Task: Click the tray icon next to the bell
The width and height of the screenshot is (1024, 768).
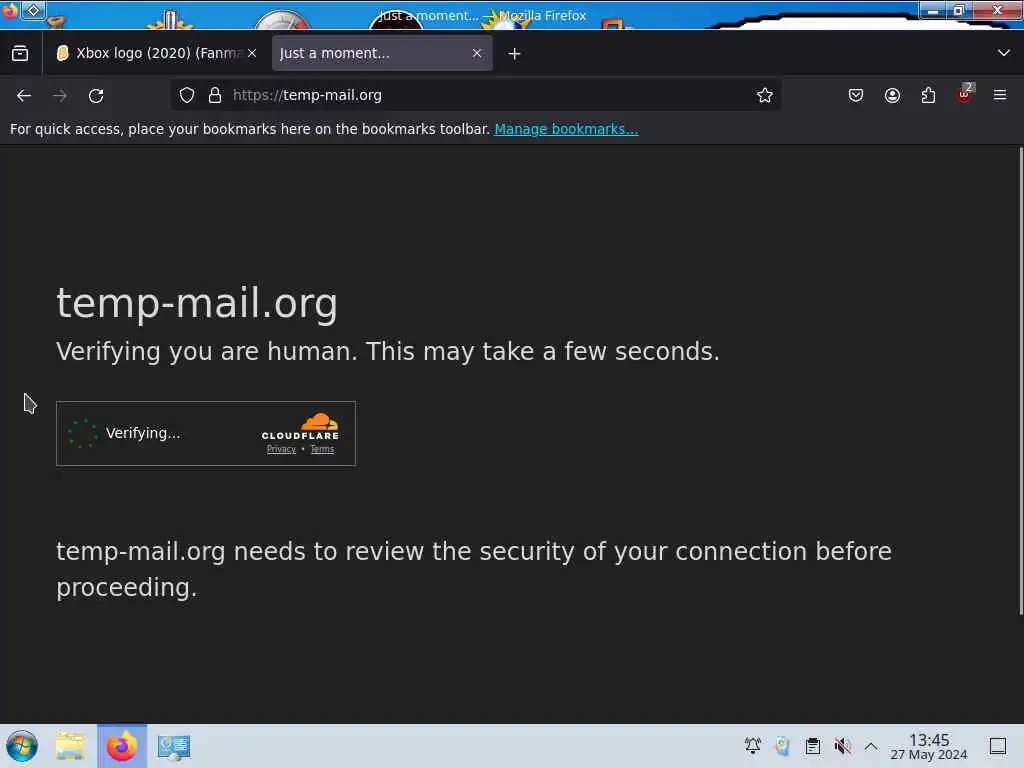Action: coord(782,746)
